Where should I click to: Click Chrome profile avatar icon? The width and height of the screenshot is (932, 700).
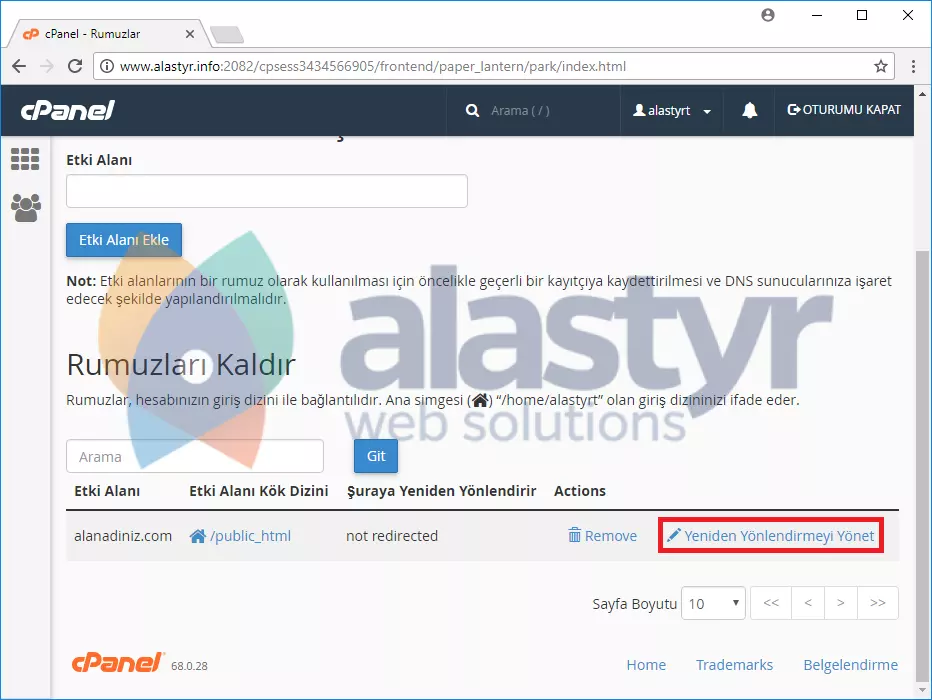768,15
